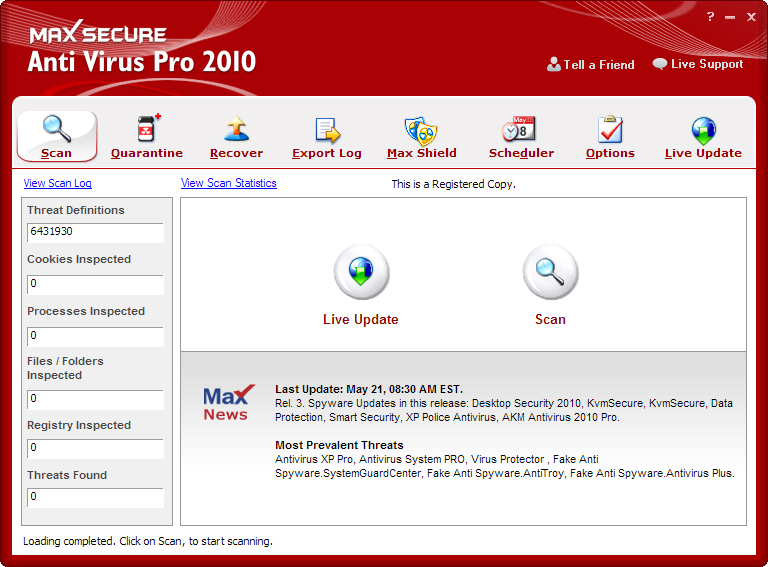The height and width of the screenshot is (567, 768).
Task: Click 'This is a Registered Copy.' text
Action: [453, 184]
